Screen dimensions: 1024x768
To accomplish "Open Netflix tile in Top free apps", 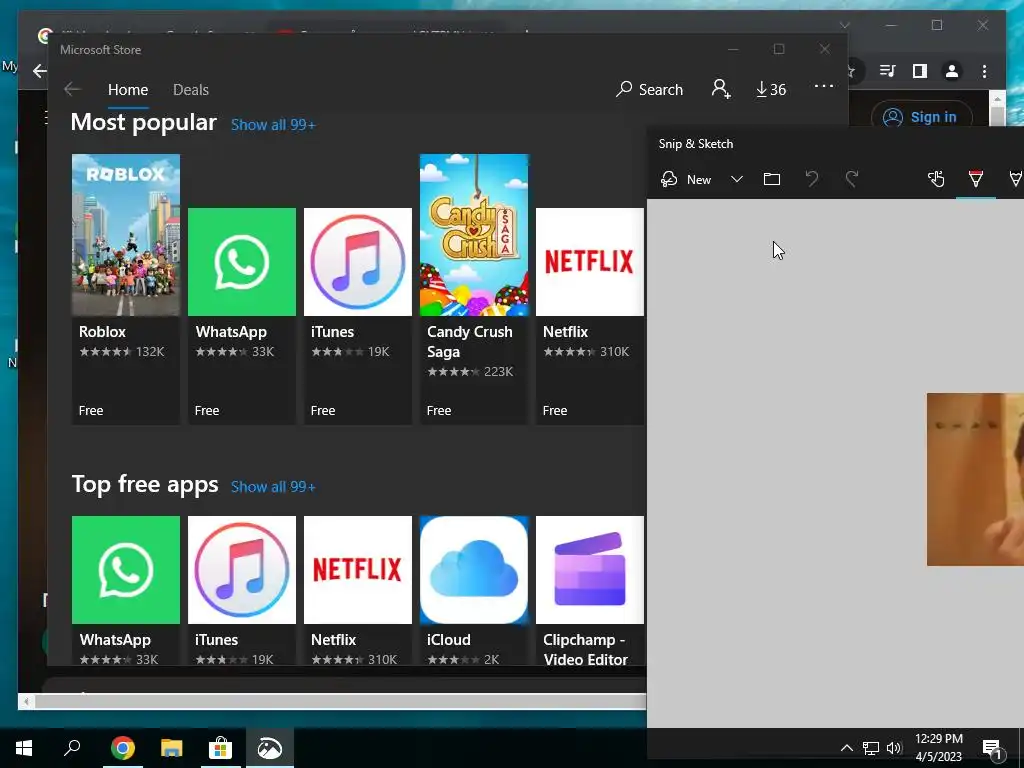I will click(x=358, y=590).
